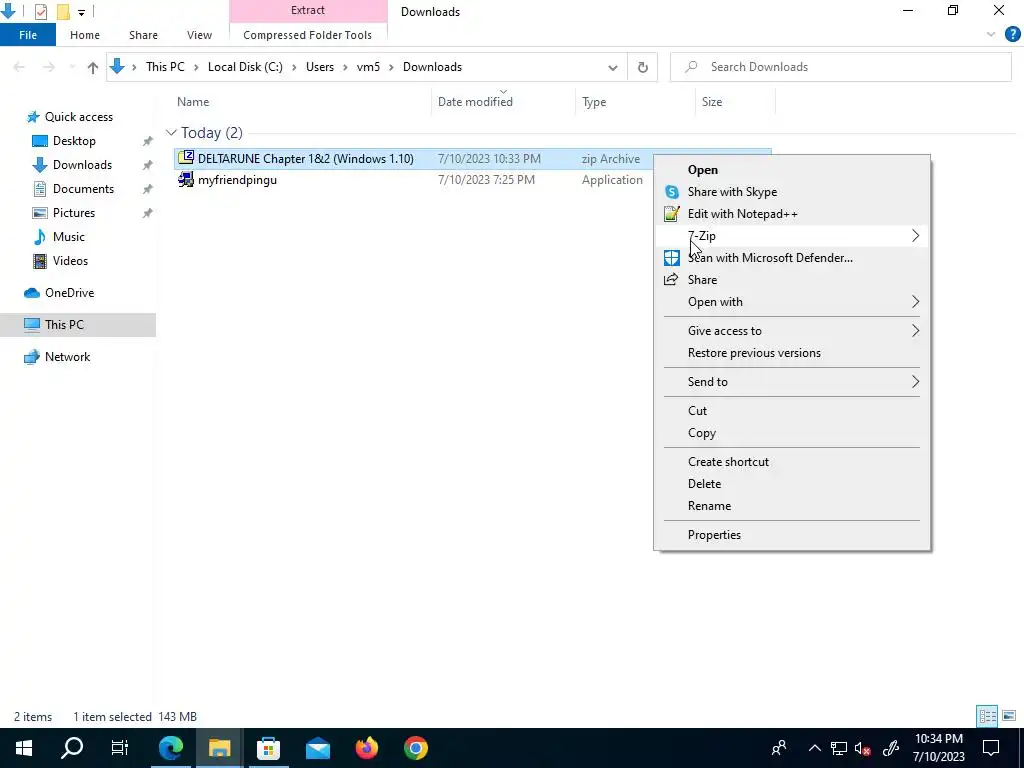Expand the ribbon chevron
The height and width of the screenshot is (768, 1024).
(991, 35)
